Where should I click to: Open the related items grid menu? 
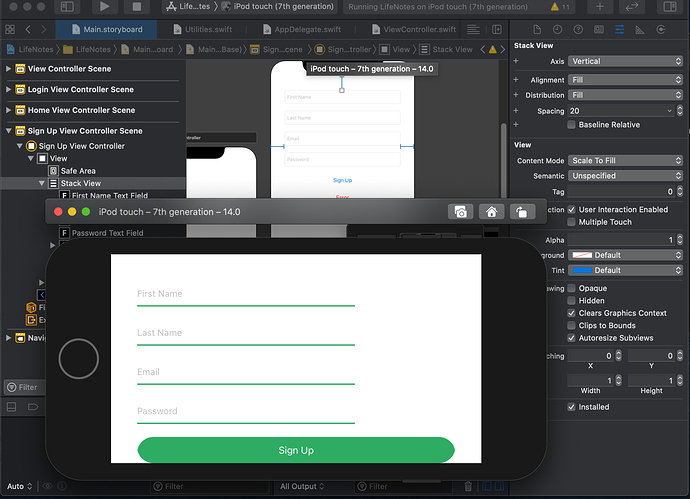(x=10, y=29)
